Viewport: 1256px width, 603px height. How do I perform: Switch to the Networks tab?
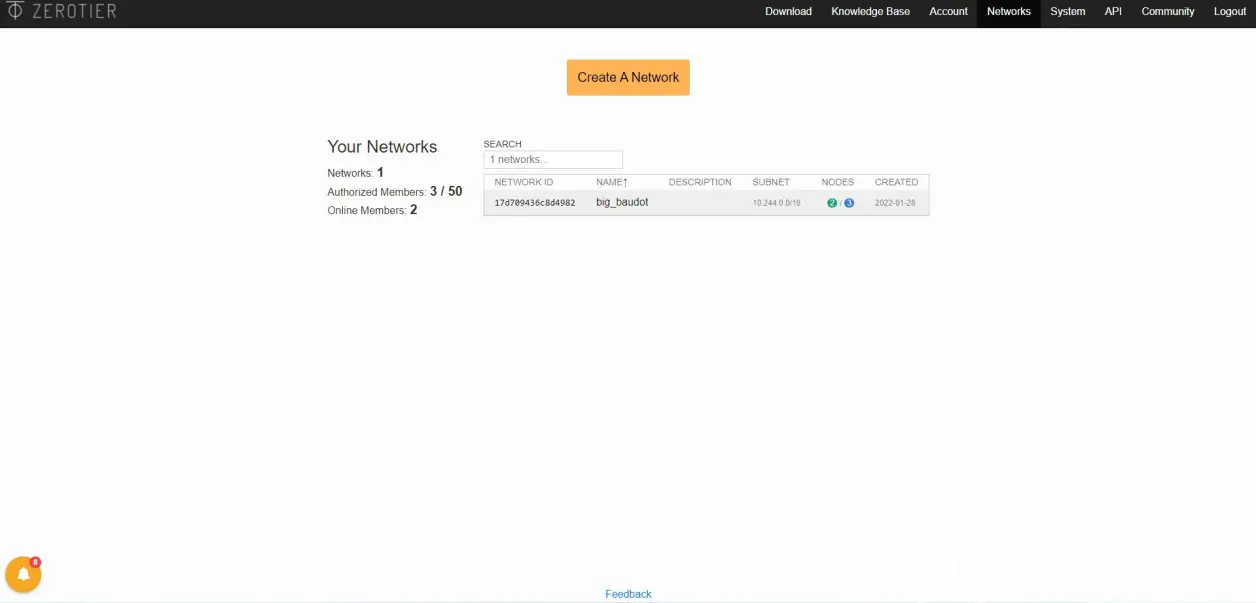point(1008,12)
